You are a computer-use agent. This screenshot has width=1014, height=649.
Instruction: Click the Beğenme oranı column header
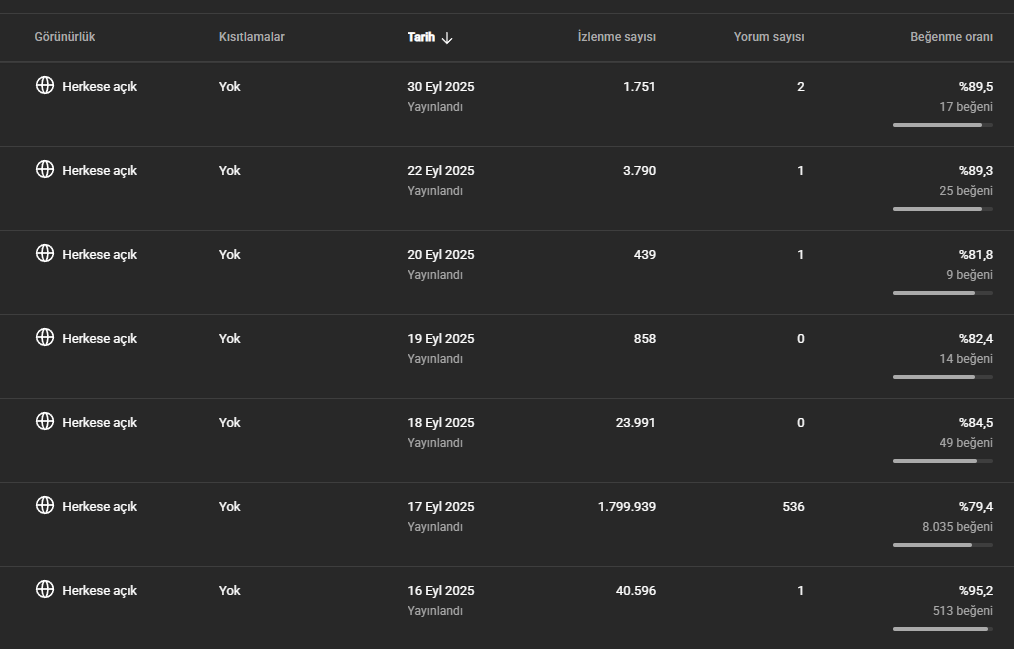click(x=951, y=37)
